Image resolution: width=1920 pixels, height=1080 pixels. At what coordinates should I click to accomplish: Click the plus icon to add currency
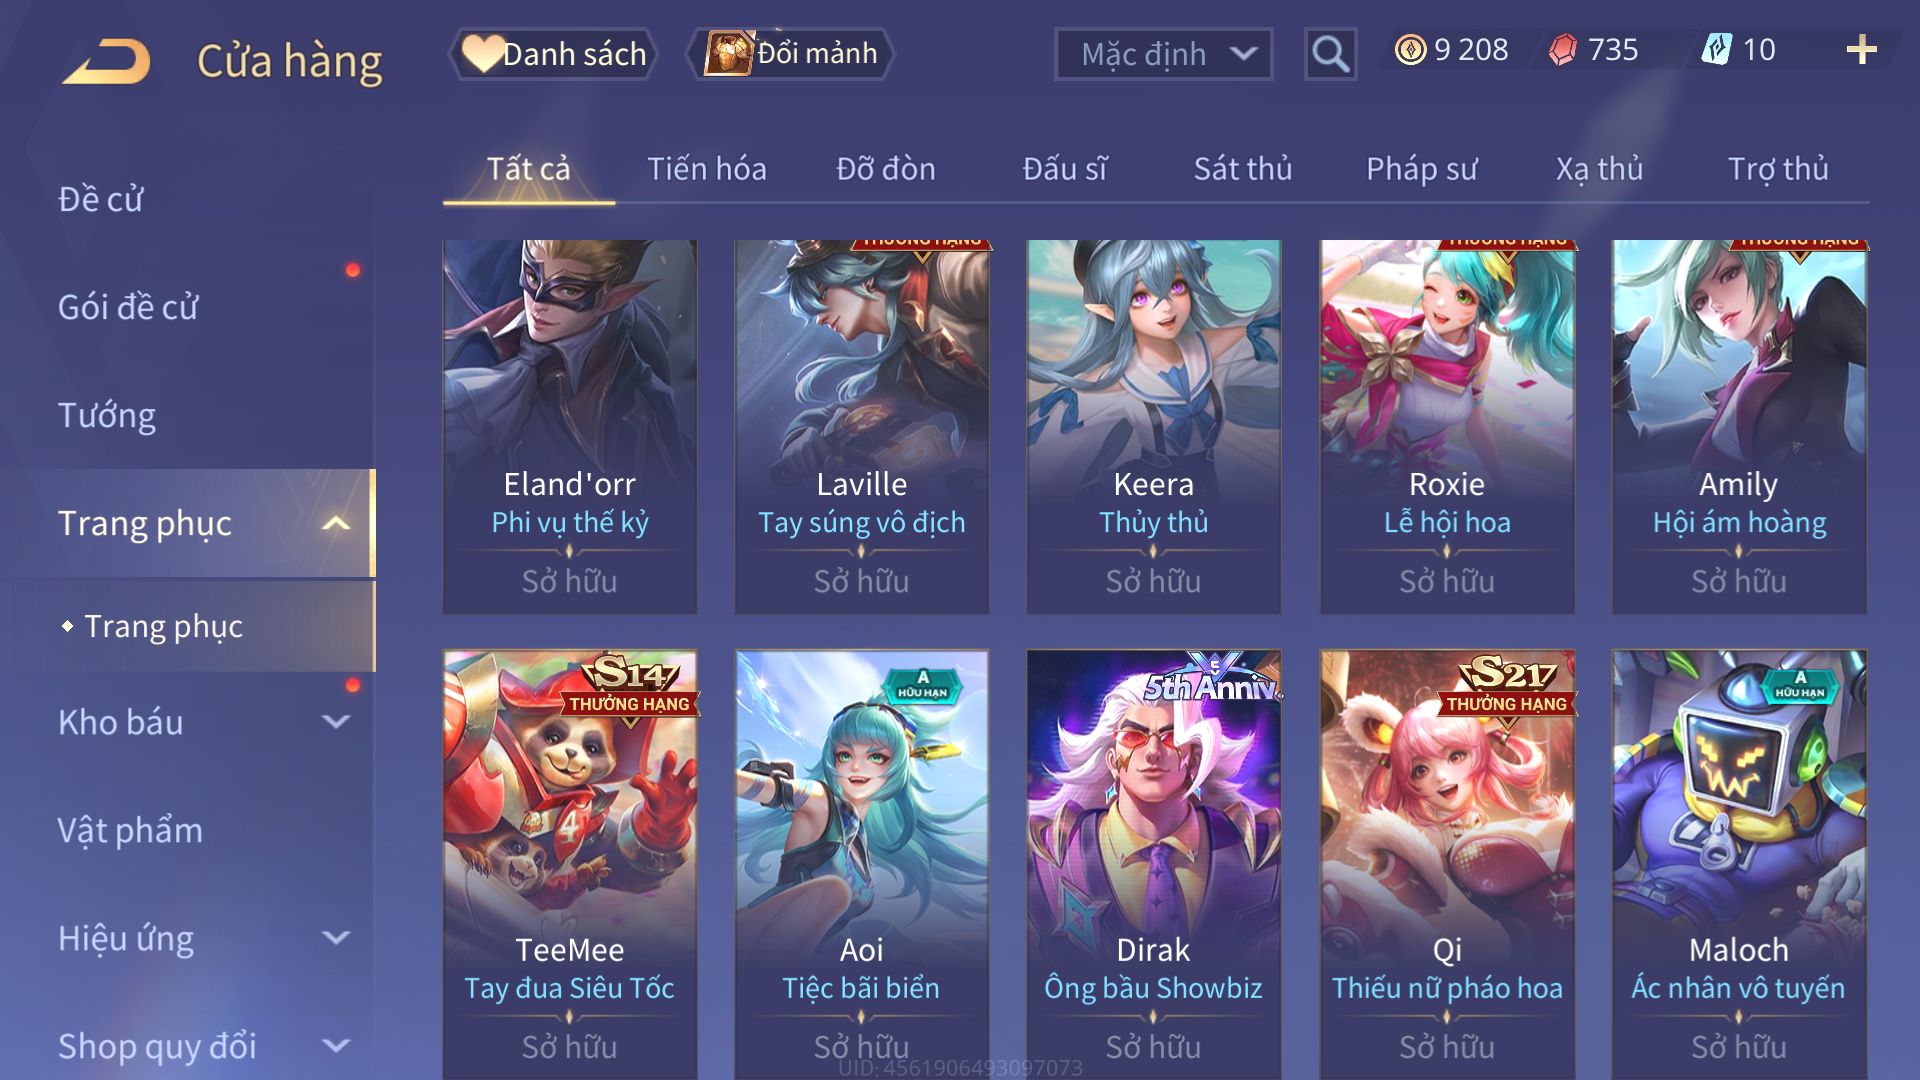pos(1861,50)
